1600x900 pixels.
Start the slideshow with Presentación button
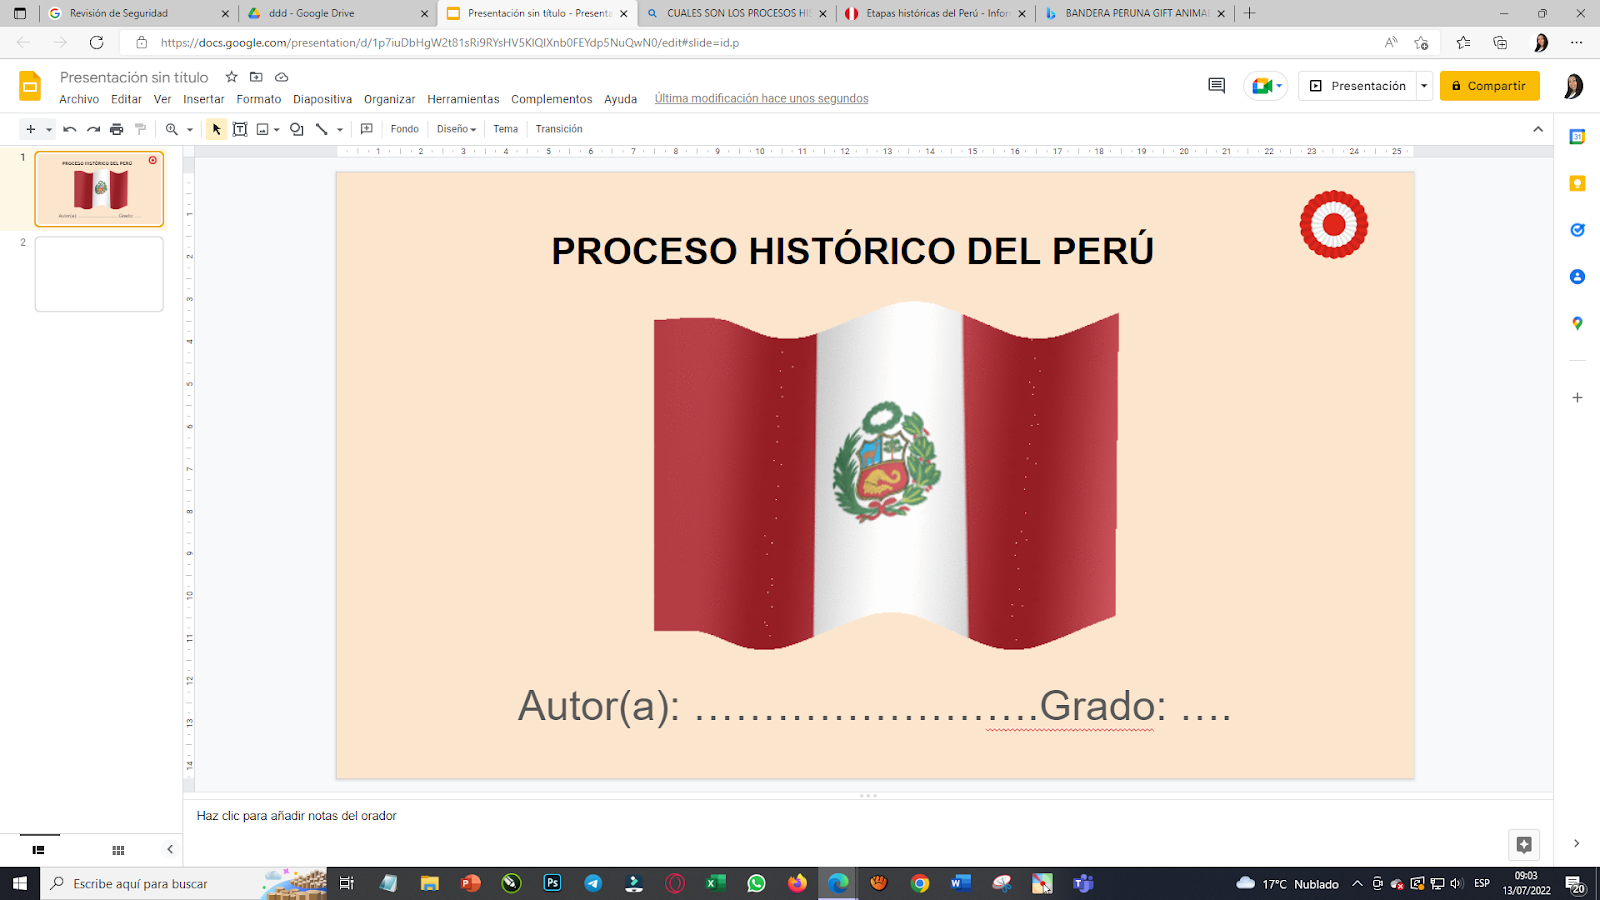coord(1357,86)
